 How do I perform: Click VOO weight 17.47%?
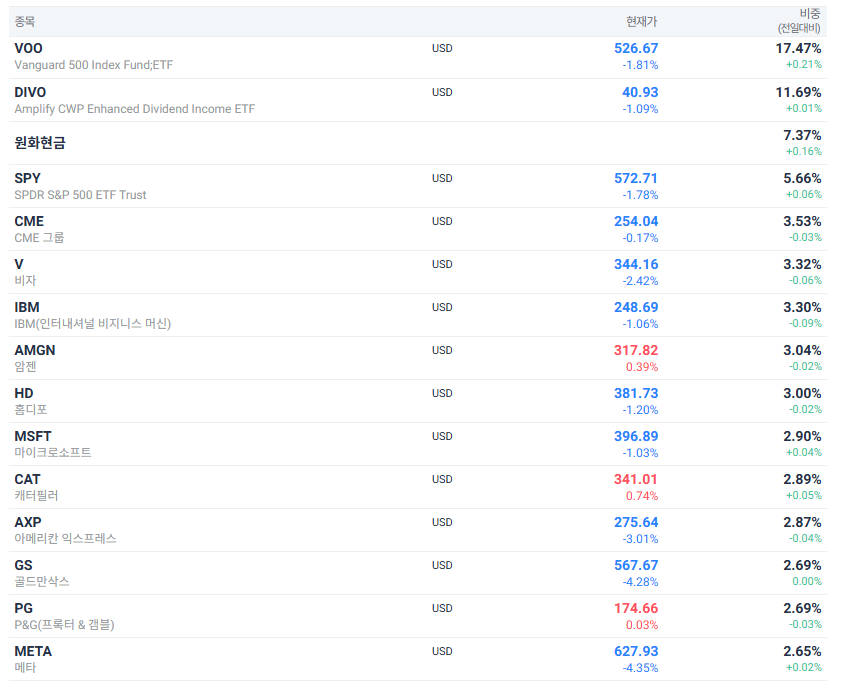coord(798,48)
